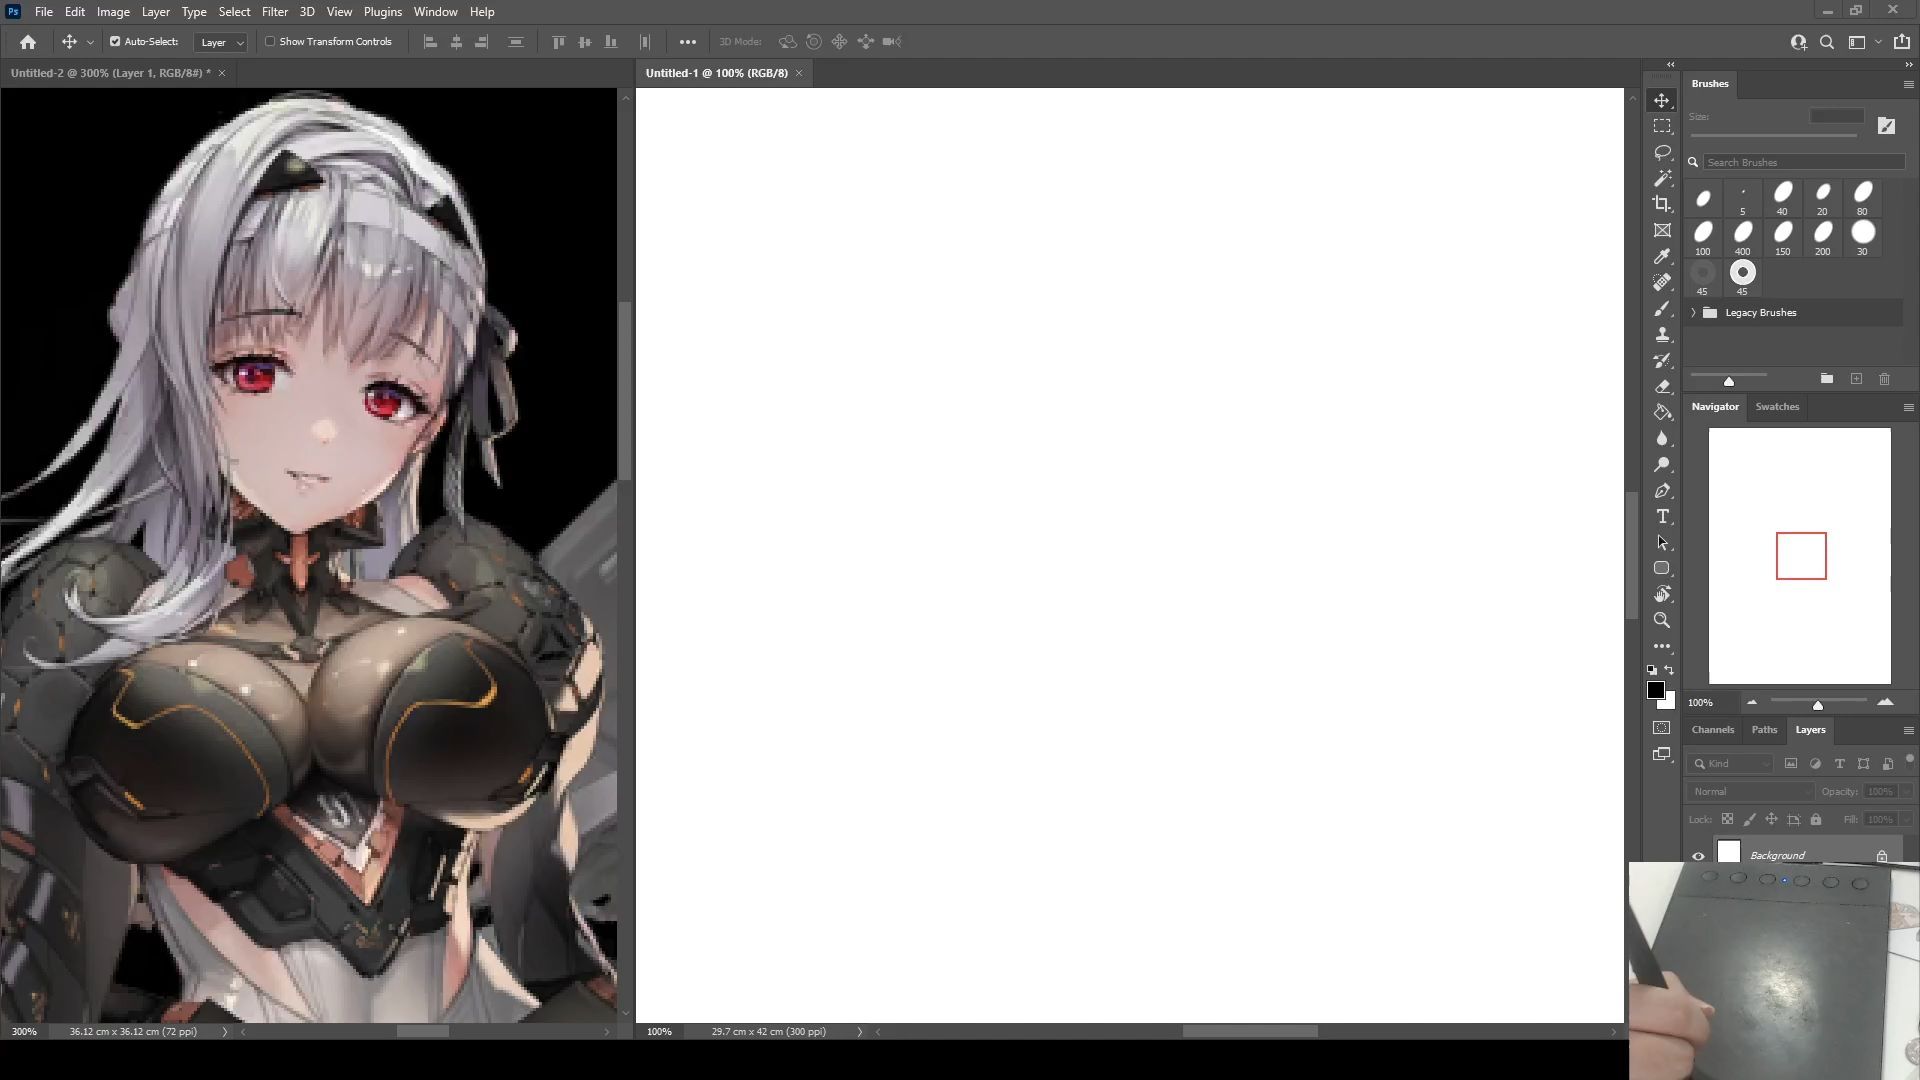
Task: Go to the Photoshop Home screen
Action: 28,42
